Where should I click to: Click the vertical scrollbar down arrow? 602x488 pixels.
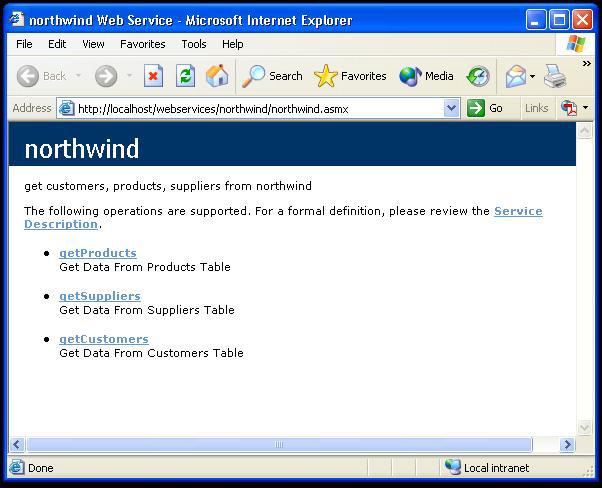coord(585,427)
